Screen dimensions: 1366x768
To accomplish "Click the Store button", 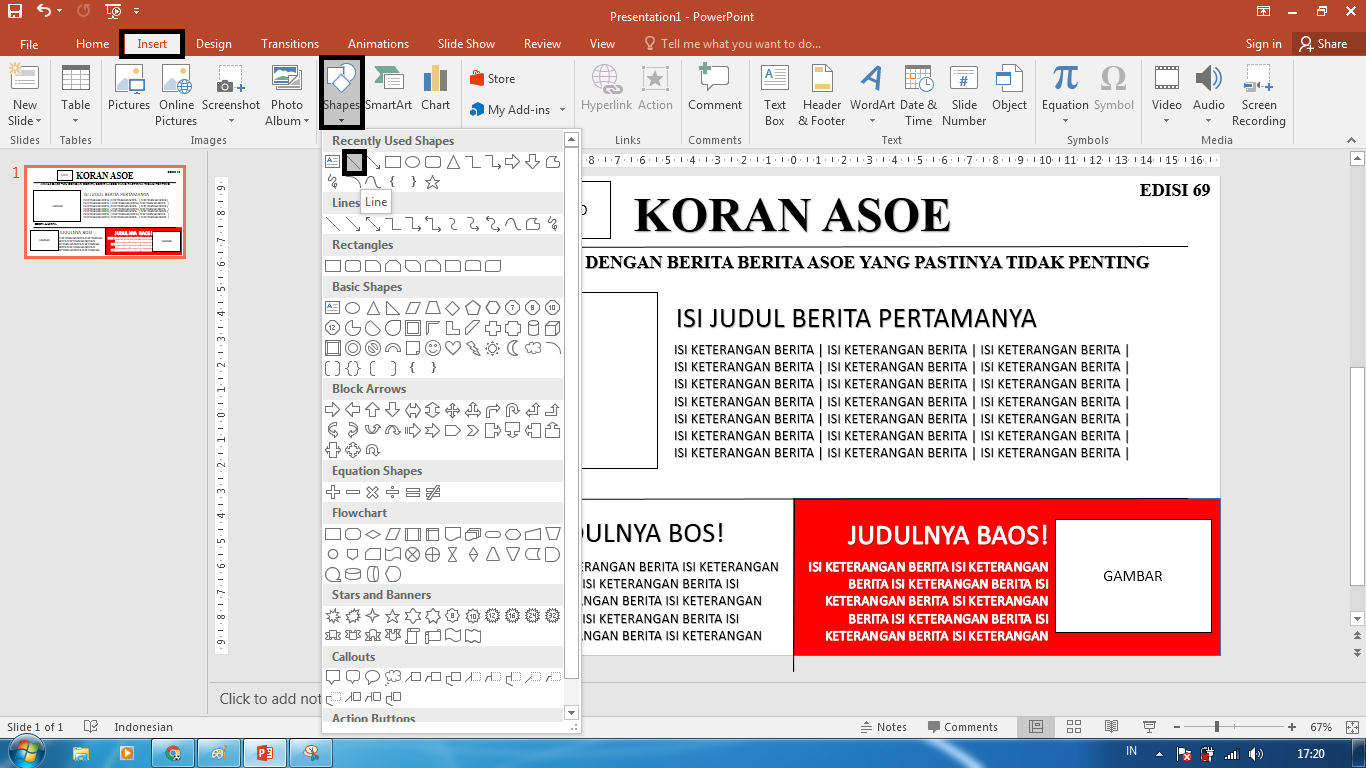I will point(492,79).
